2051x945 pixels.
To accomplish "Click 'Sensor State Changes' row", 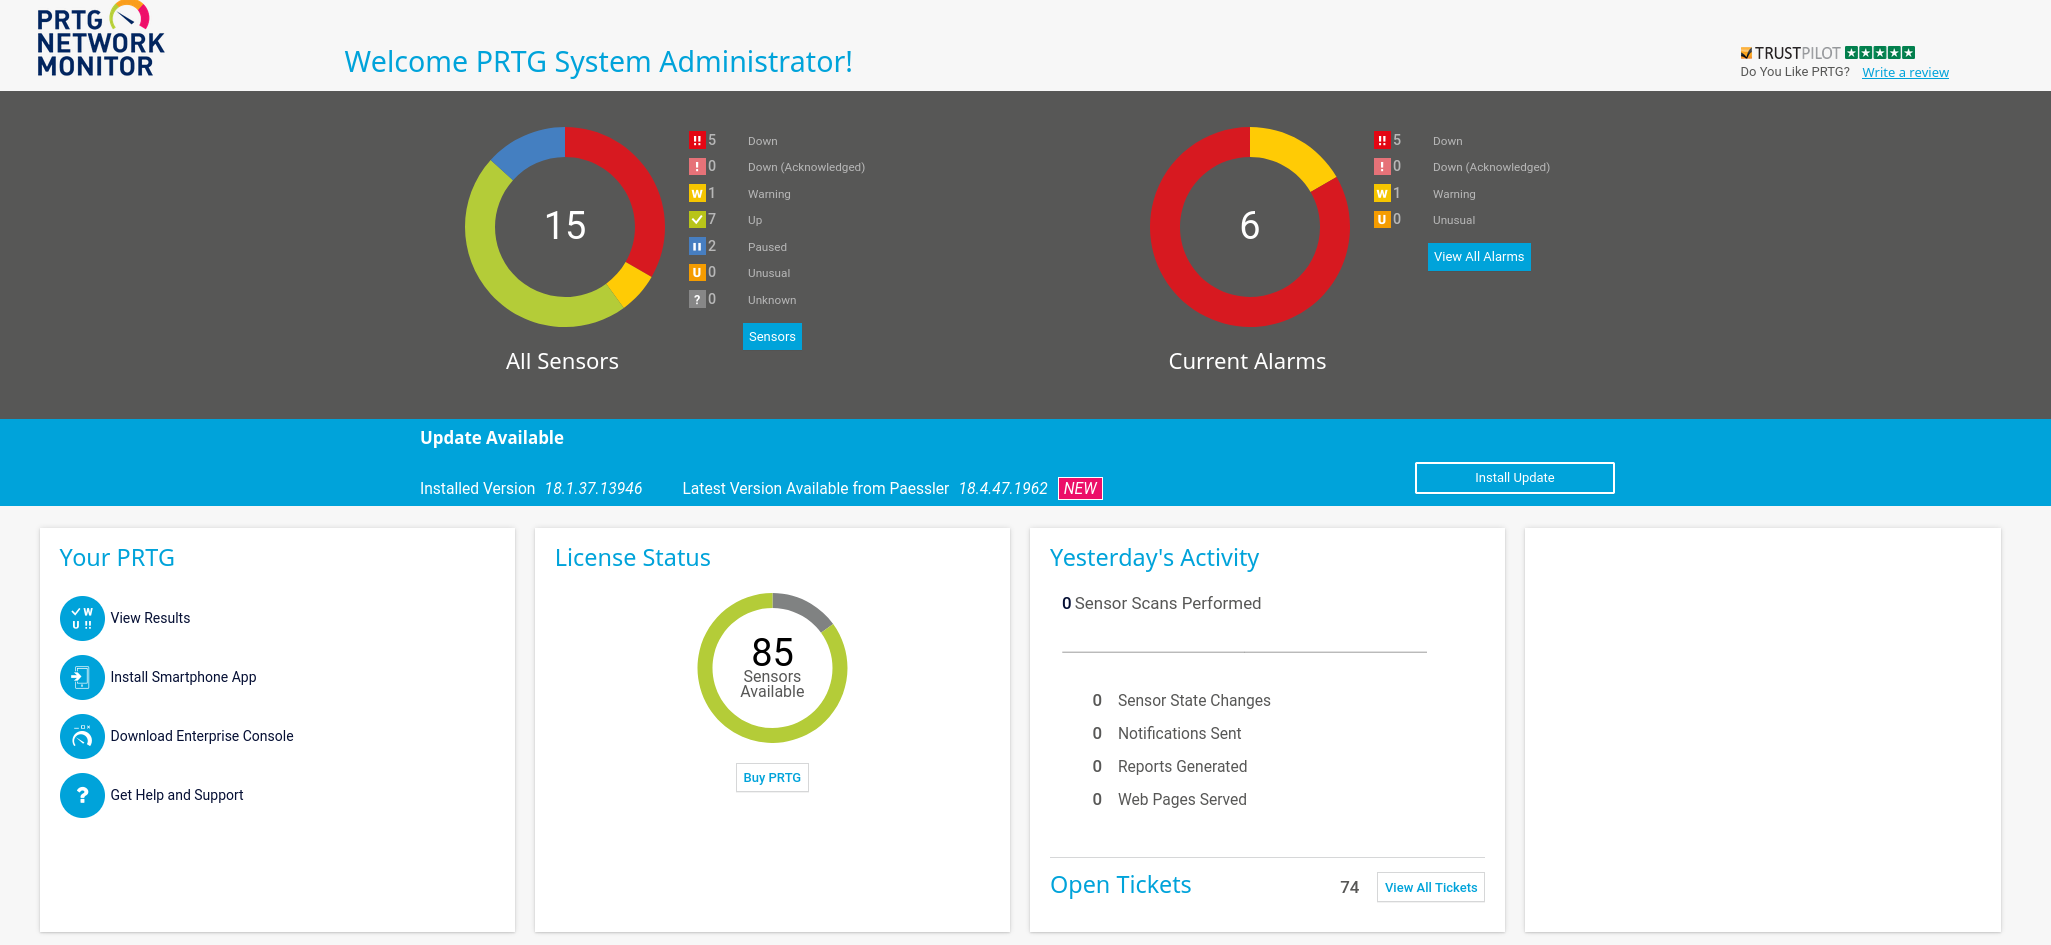I will coord(1180,701).
